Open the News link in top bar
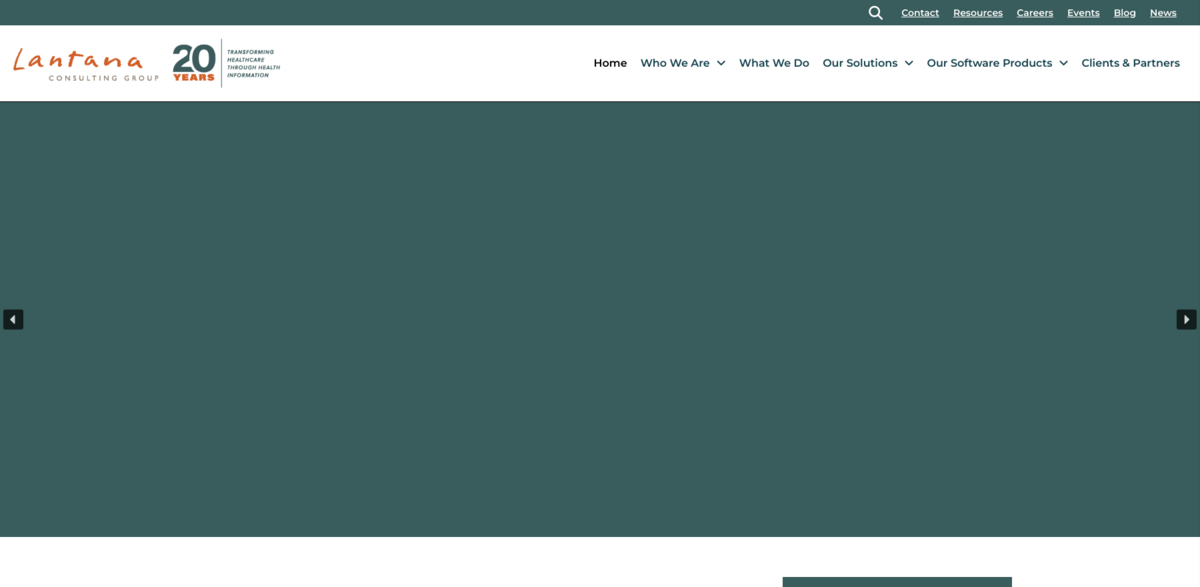 tap(1163, 13)
